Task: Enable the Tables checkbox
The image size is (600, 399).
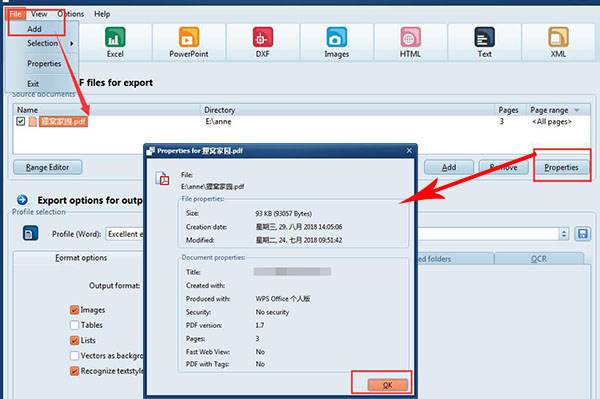Action: 74,325
